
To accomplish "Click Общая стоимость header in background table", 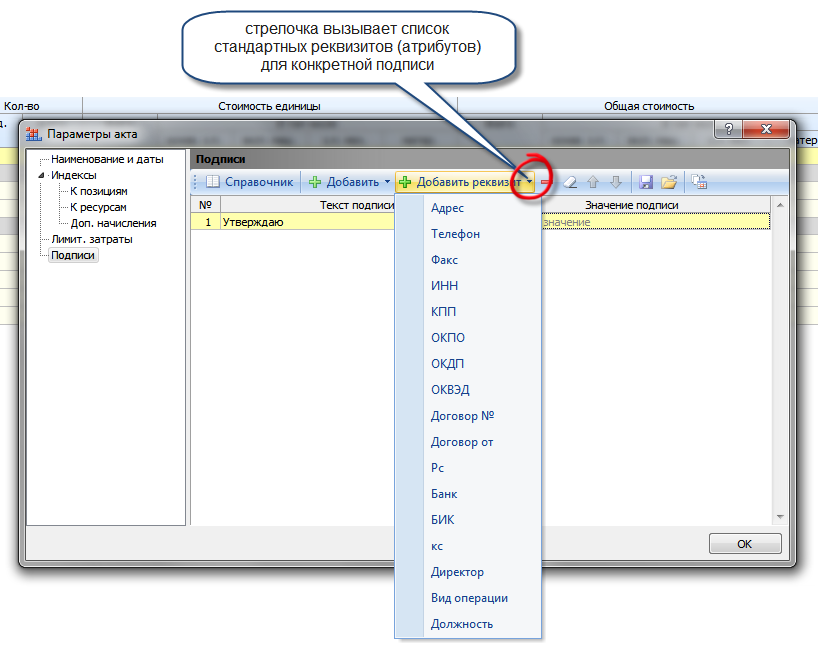I will [649, 106].
